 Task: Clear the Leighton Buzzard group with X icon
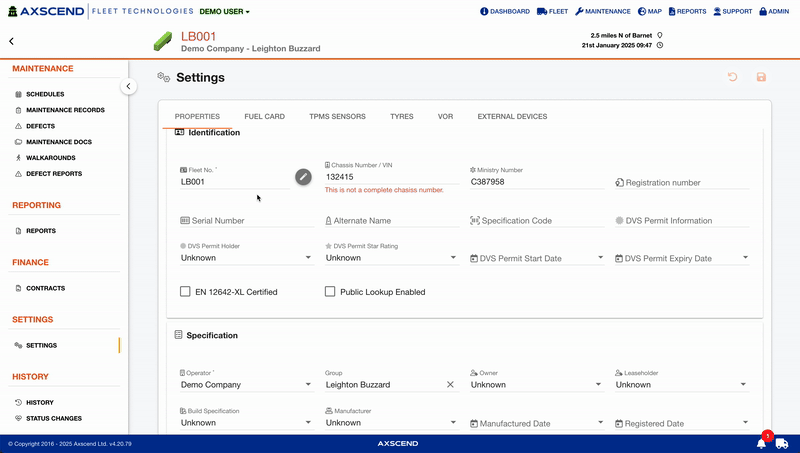tap(450, 384)
